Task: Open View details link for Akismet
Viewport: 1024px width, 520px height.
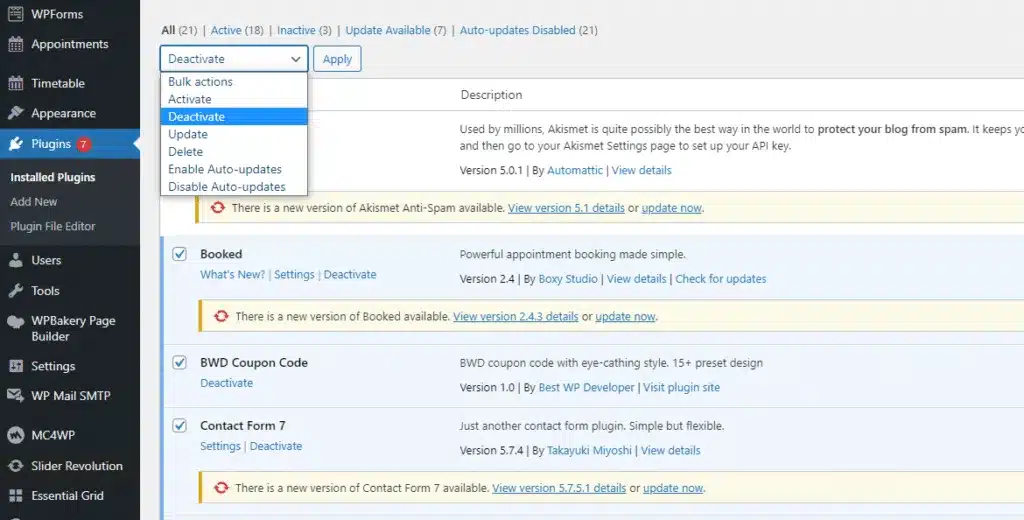Action: click(x=641, y=171)
